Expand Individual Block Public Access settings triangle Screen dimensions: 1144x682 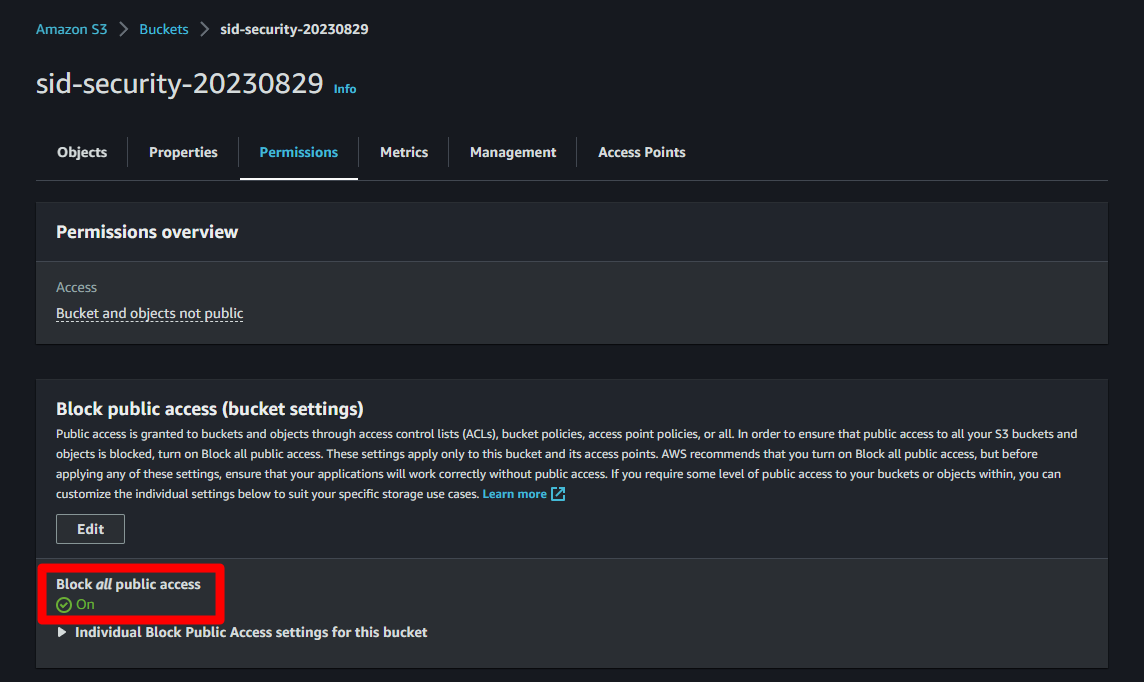pos(62,632)
